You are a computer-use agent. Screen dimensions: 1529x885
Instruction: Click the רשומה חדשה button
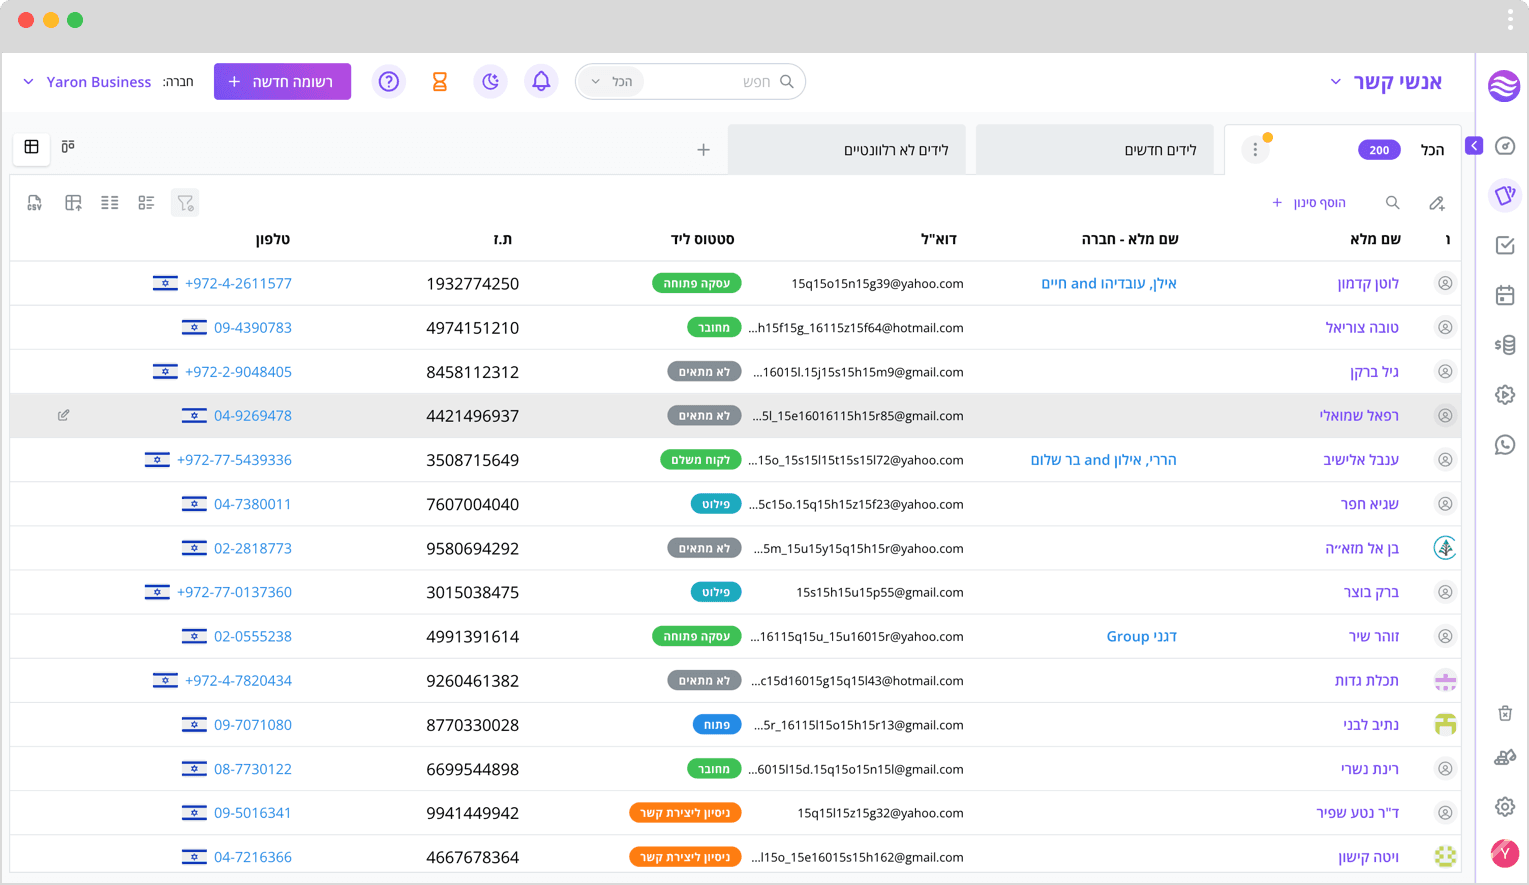282,82
